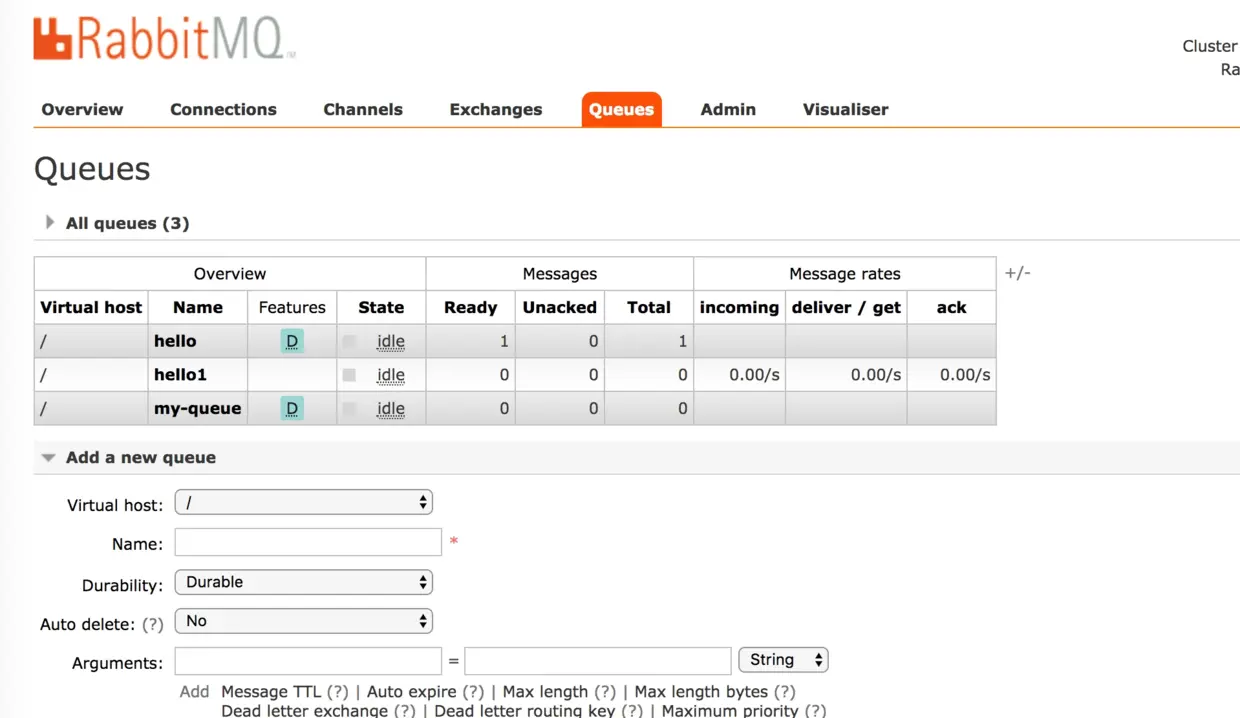
Task: Add Max length bytes argument
Action: [x=701, y=691]
